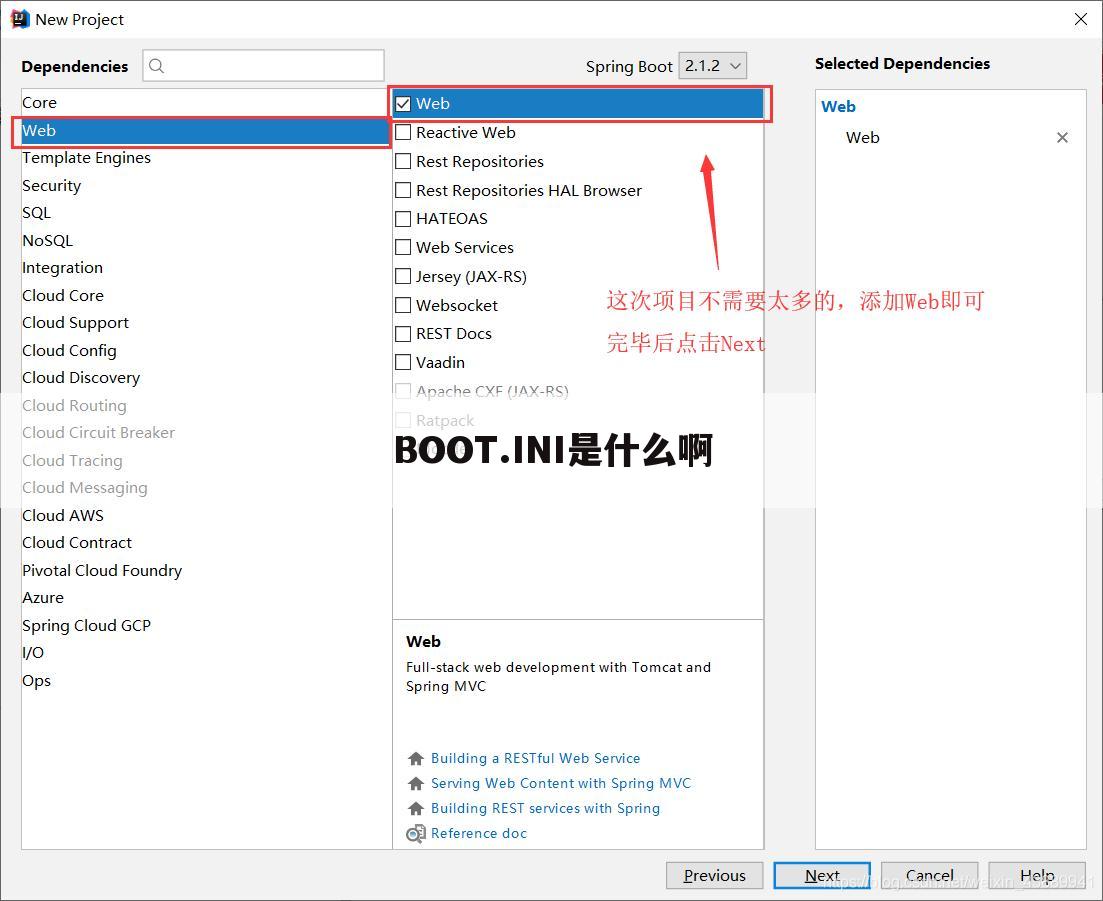The image size is (1103, 901).
Task: Click home icon beside Building a RESTful Web Service
Action: click(416, 759)
